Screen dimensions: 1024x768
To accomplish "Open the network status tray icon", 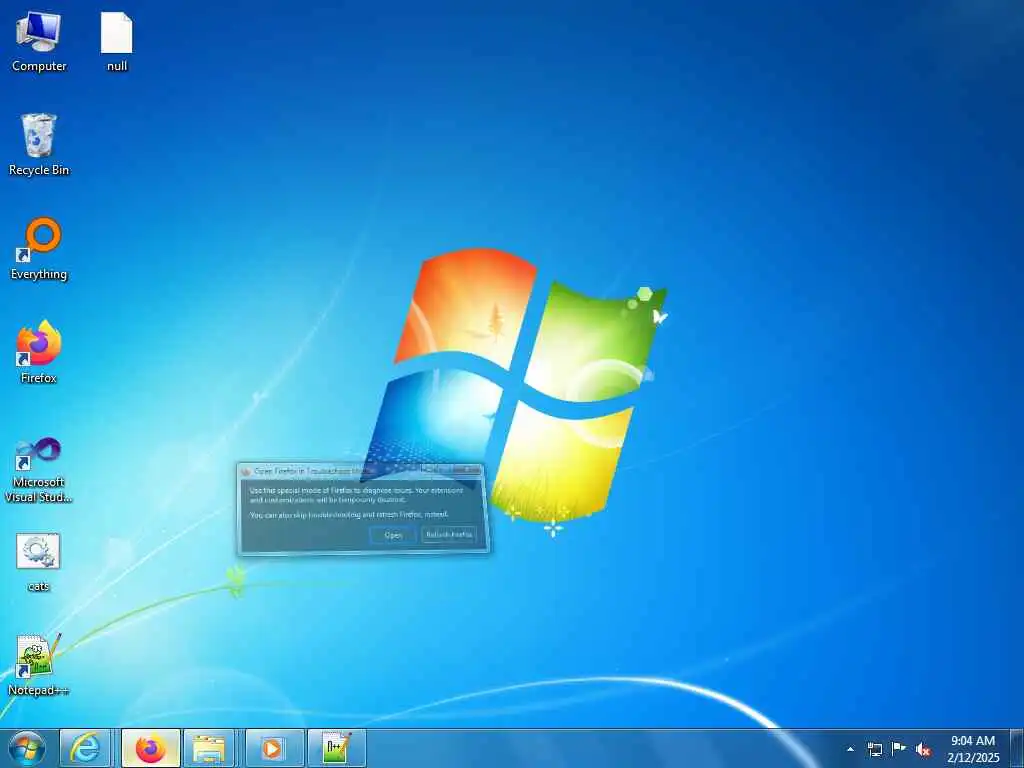I will [x=874, y=749].
